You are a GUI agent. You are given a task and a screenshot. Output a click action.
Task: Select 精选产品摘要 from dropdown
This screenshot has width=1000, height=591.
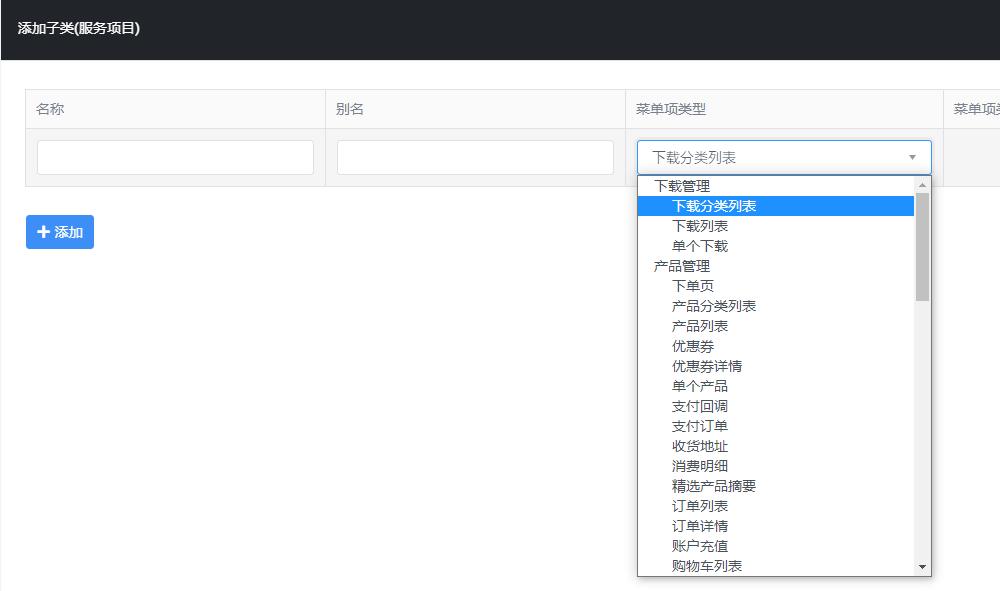(x=714, y=486)
